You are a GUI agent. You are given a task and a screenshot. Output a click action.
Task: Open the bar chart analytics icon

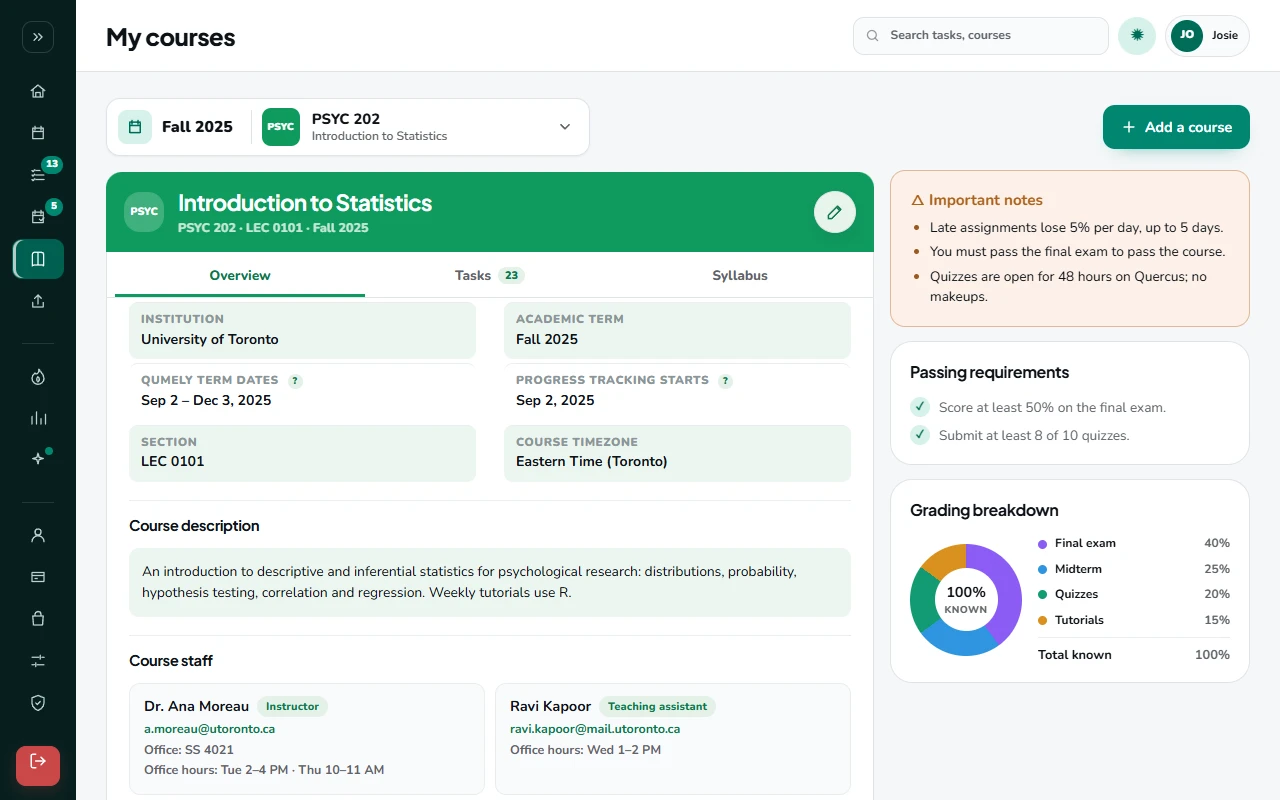click(x=38, y=418)
